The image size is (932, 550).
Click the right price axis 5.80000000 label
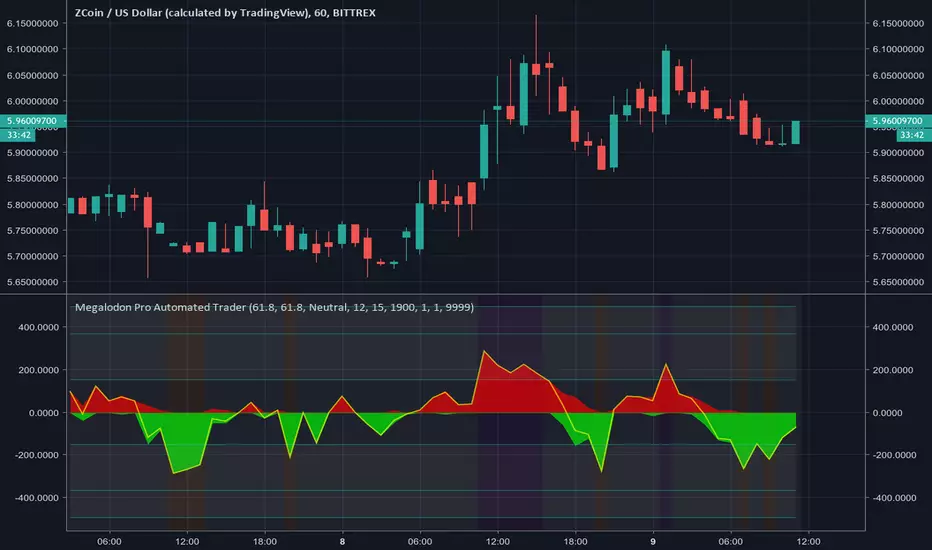(x=898, y=205)
